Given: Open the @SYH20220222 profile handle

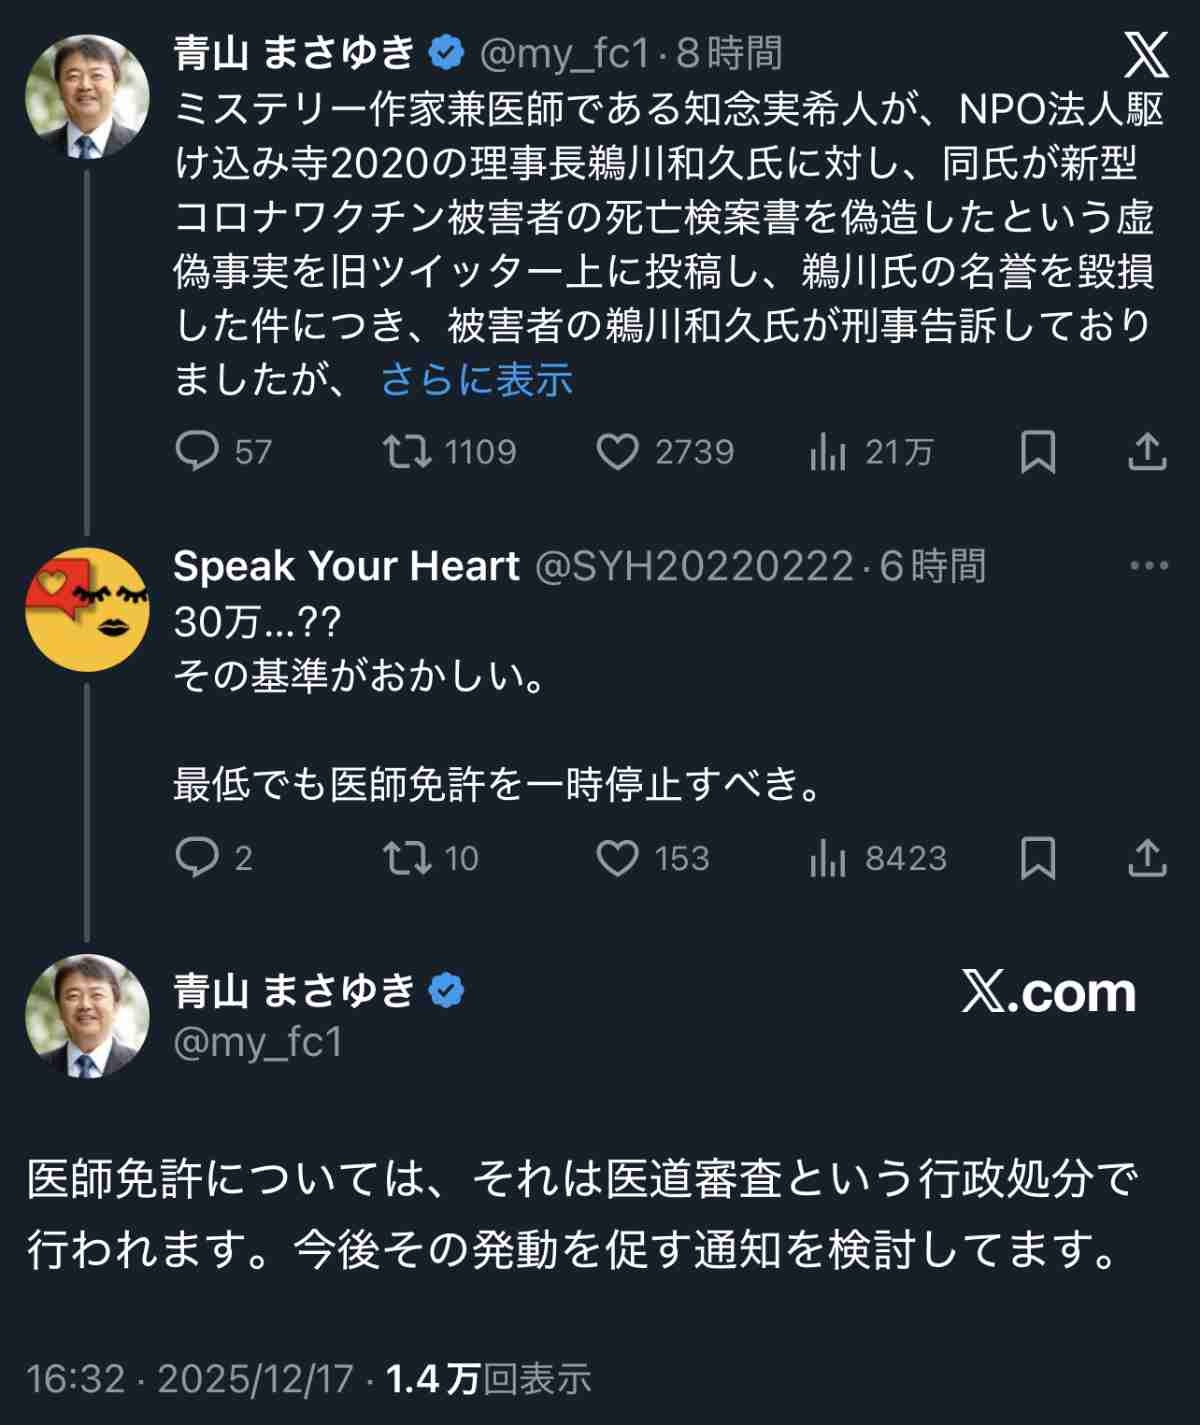Looking at the screenshot, I should coord(694,567).
